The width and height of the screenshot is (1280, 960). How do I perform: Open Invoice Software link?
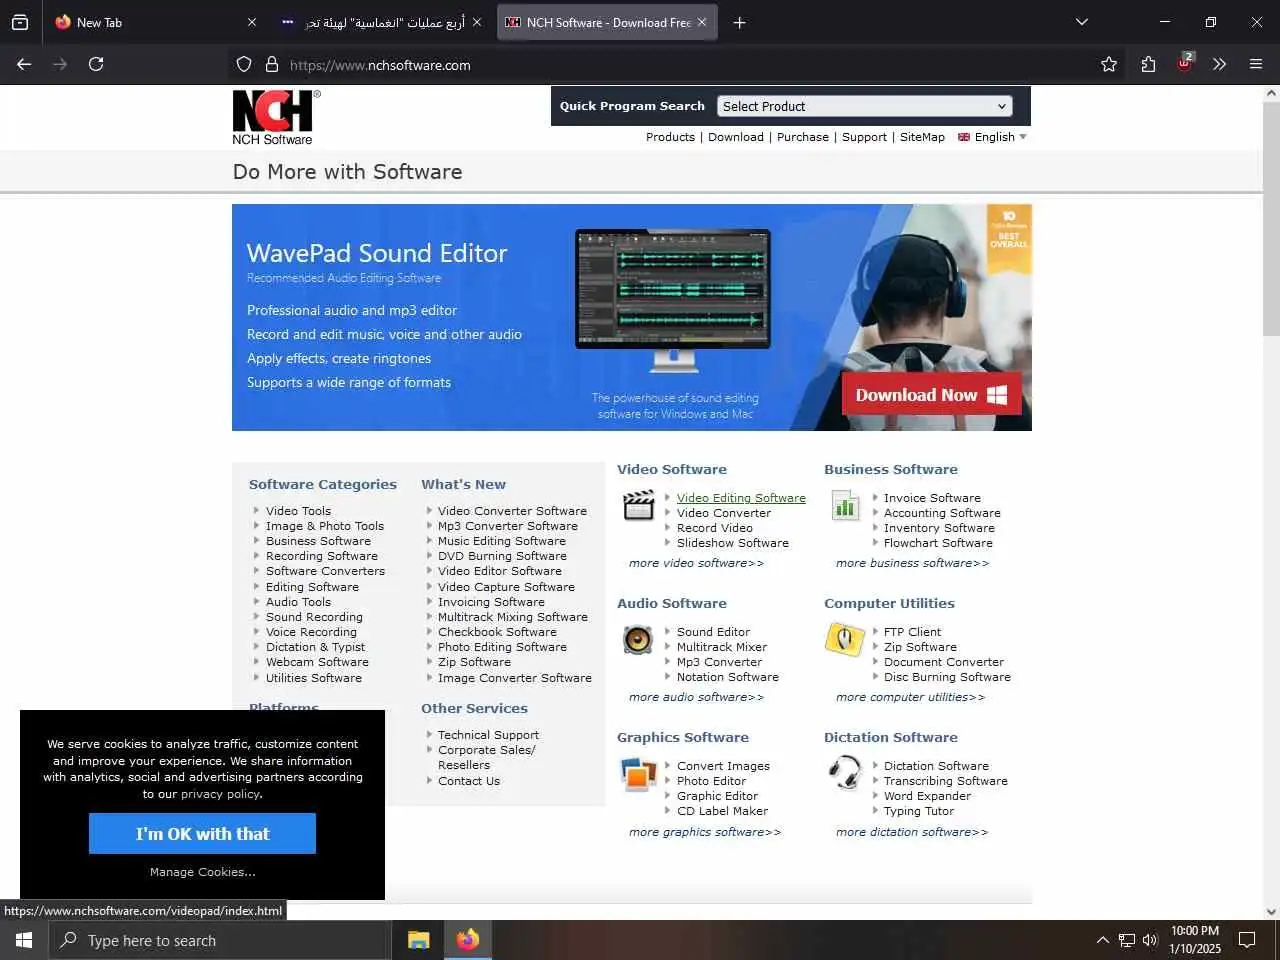[x=932, y=498]
